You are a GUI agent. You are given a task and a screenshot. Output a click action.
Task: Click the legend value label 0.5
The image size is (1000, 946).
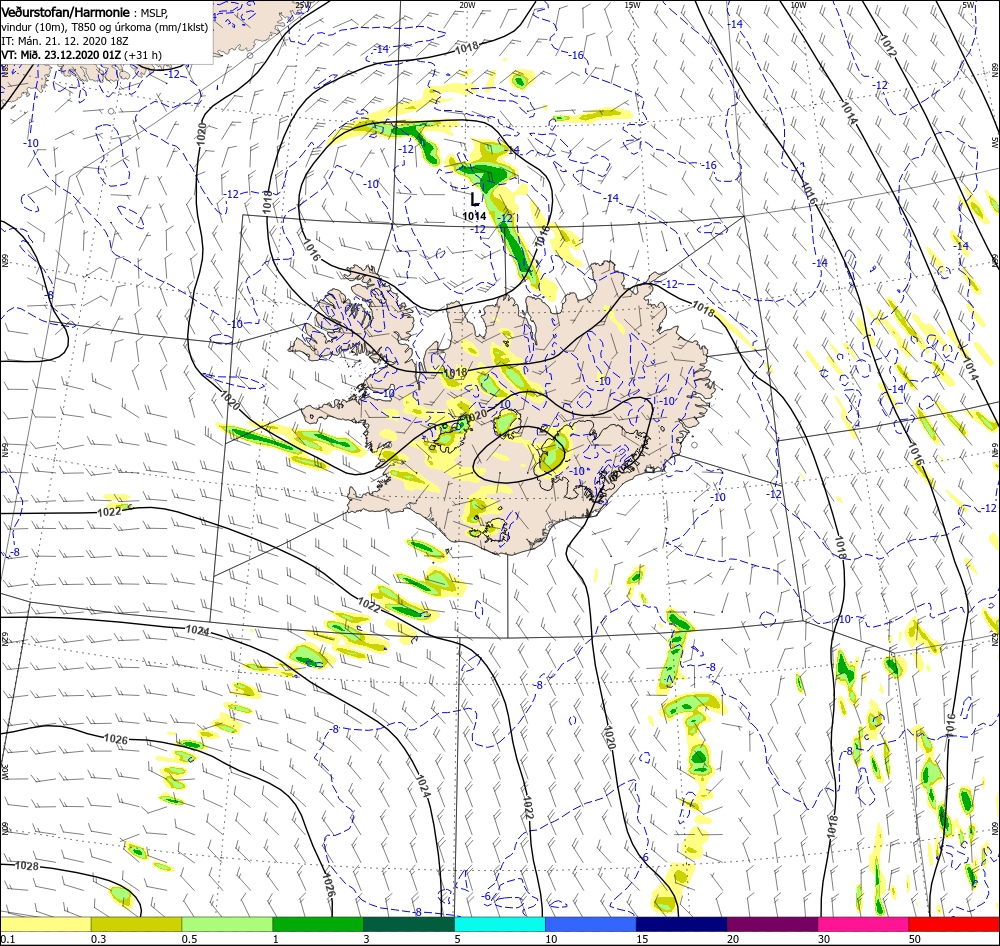[x=189, y=939]
